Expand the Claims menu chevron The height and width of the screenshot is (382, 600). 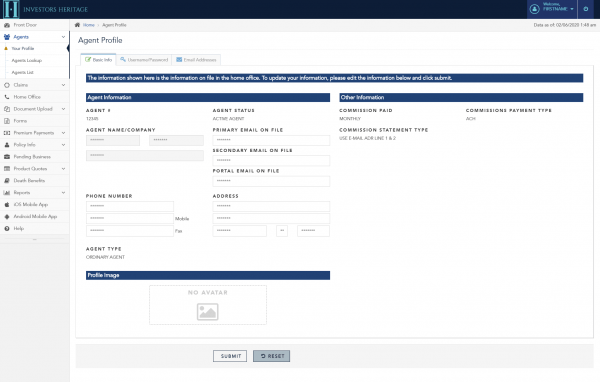pyautogui.click(x=63, y=85)
